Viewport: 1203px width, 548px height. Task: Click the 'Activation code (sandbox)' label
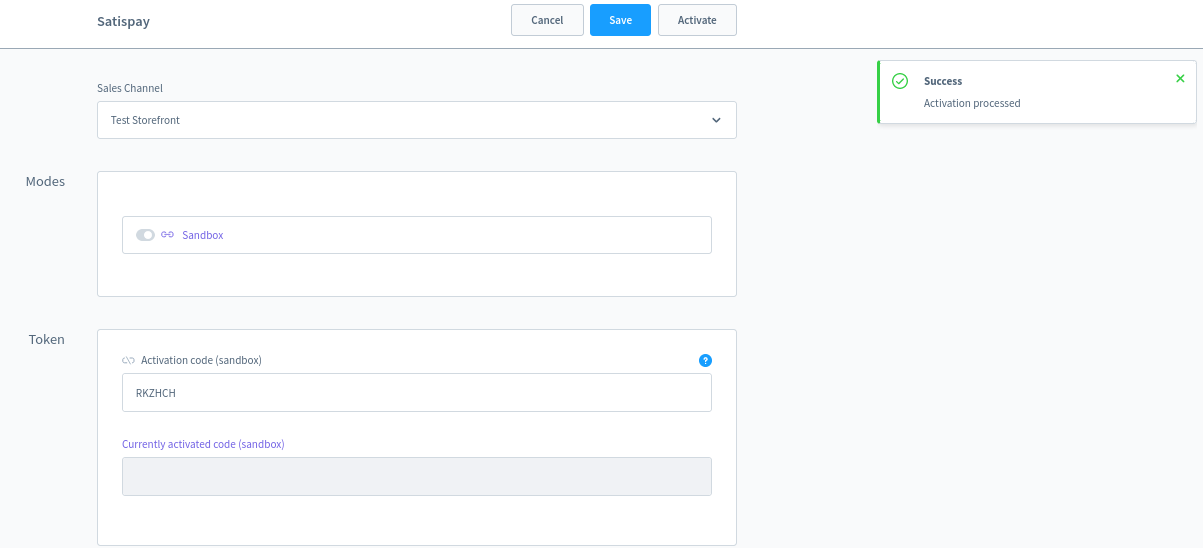[x=202, y=360]
